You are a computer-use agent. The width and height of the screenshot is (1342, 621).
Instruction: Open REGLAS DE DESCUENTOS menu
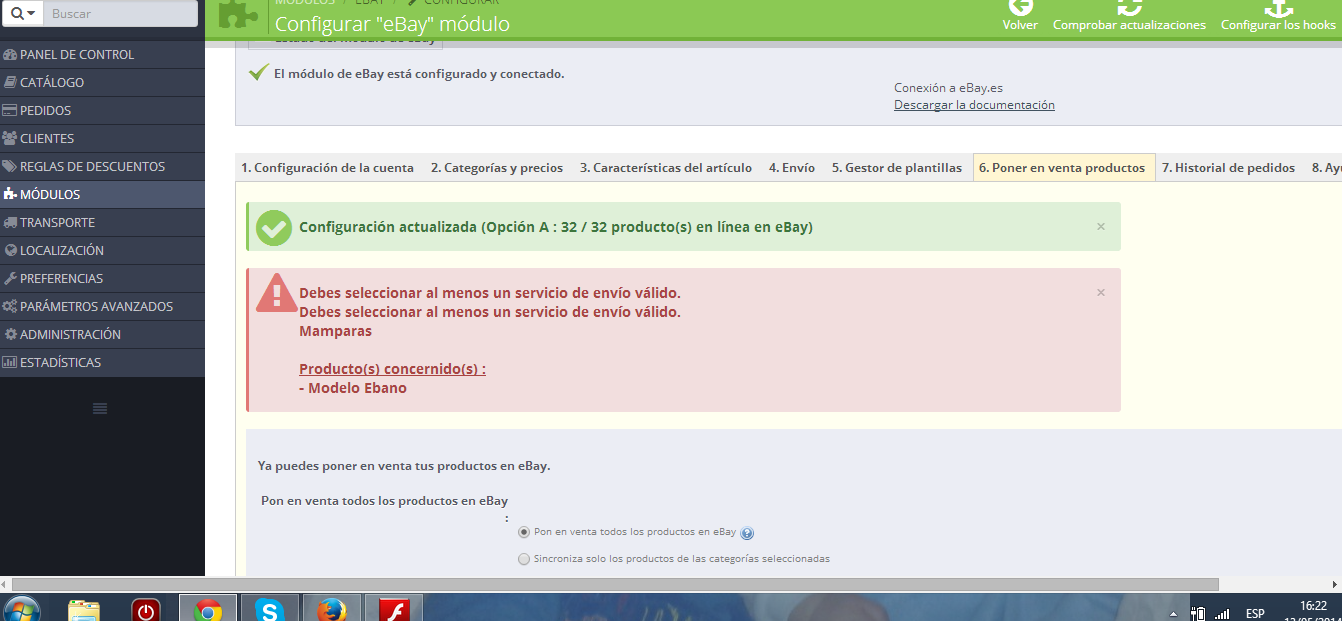[x=102, y=166]
